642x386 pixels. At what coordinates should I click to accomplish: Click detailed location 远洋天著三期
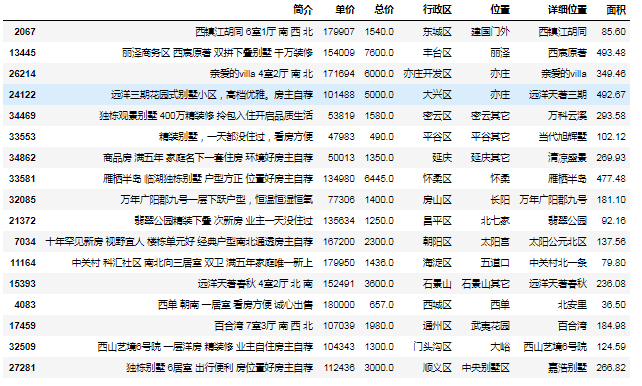pos(558,95)
